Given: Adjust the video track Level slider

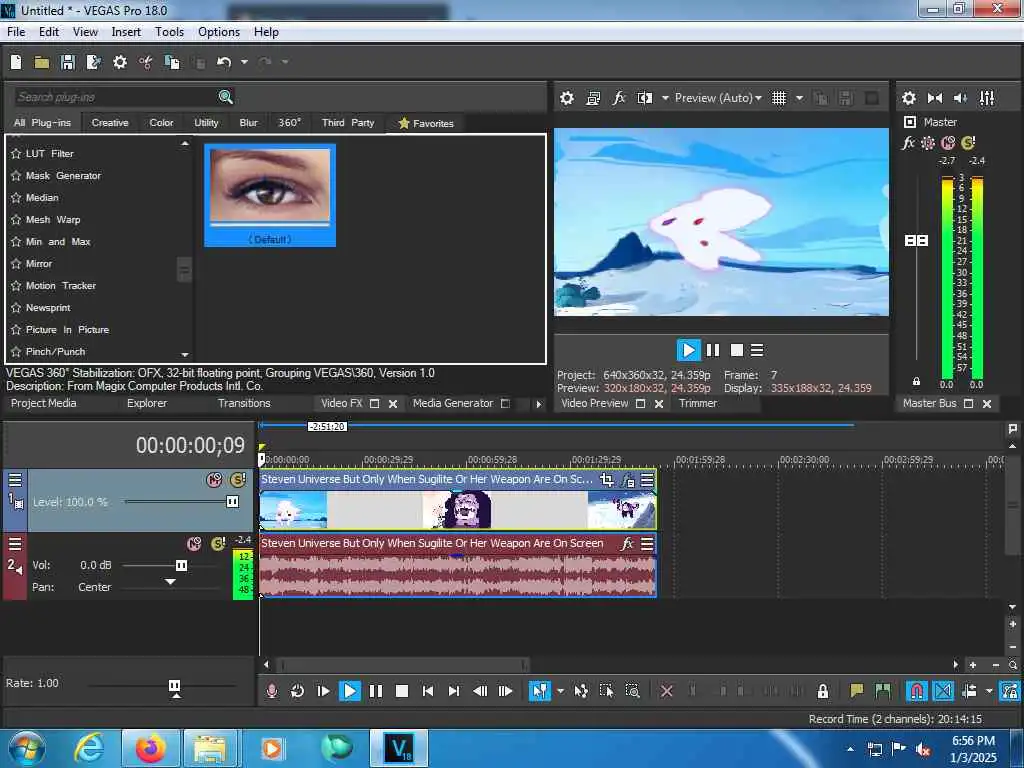Looking at the screenshot, I should 232,502.
